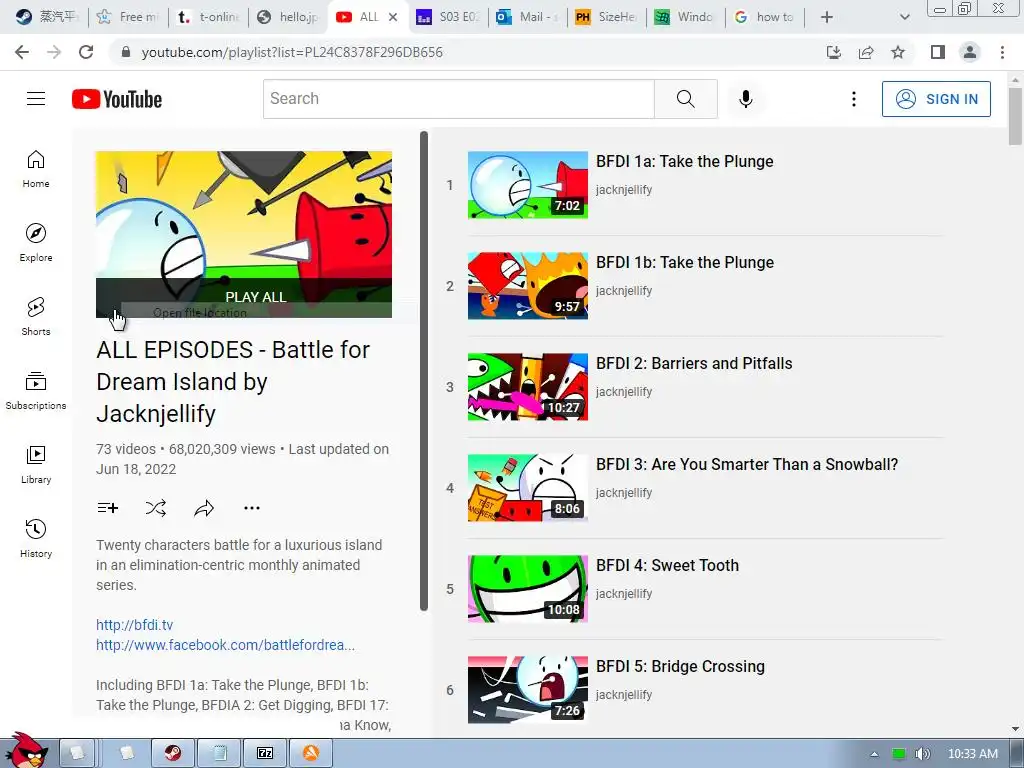The height and width of the screenshot is (768, 1024).
Task: Share the playlist with arrow icon
Action: 204,507
